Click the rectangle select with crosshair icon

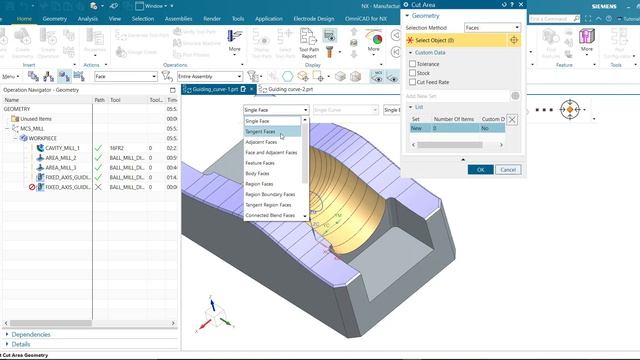(x=318, y=76)
